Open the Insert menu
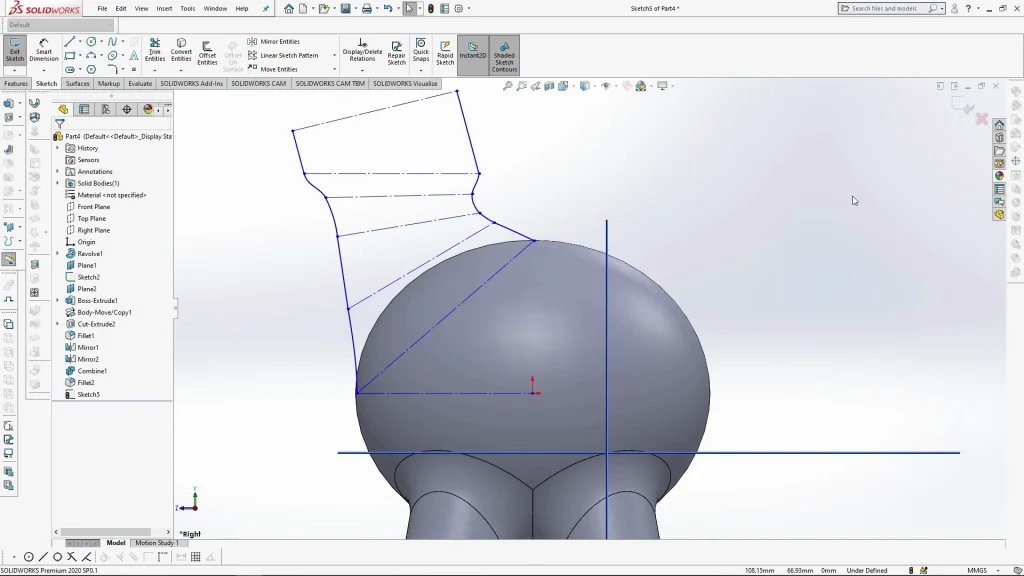Screen dimensions: 1024x576 tap(164, 8)
